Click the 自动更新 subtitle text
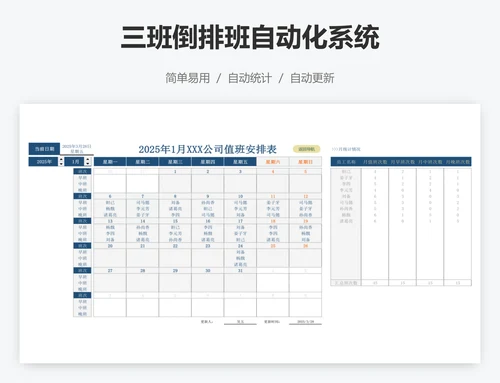The height and width of the screenshot is (383, 500). coord(312,78)
